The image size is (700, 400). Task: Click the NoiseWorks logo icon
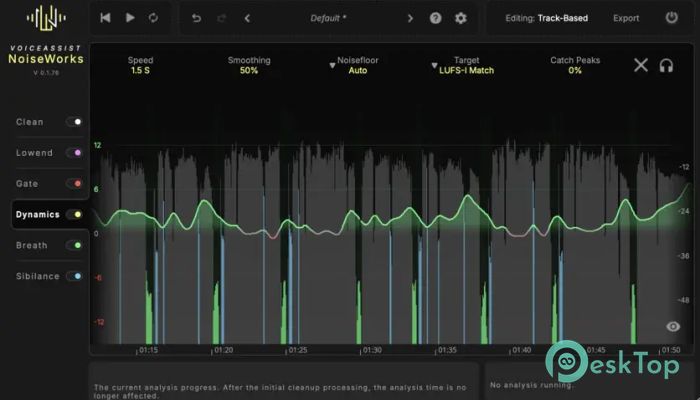coord(46,18)
